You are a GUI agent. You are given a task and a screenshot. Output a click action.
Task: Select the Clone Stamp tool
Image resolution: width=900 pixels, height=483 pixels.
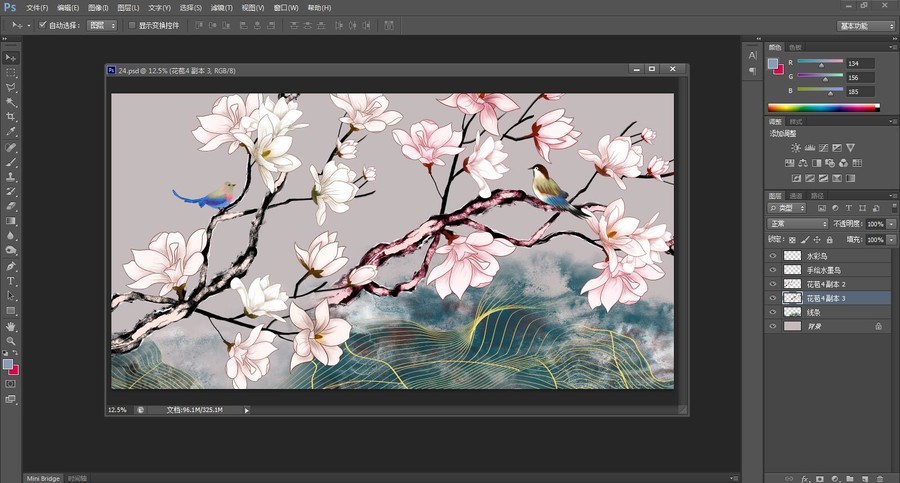[x=11, y=177]
